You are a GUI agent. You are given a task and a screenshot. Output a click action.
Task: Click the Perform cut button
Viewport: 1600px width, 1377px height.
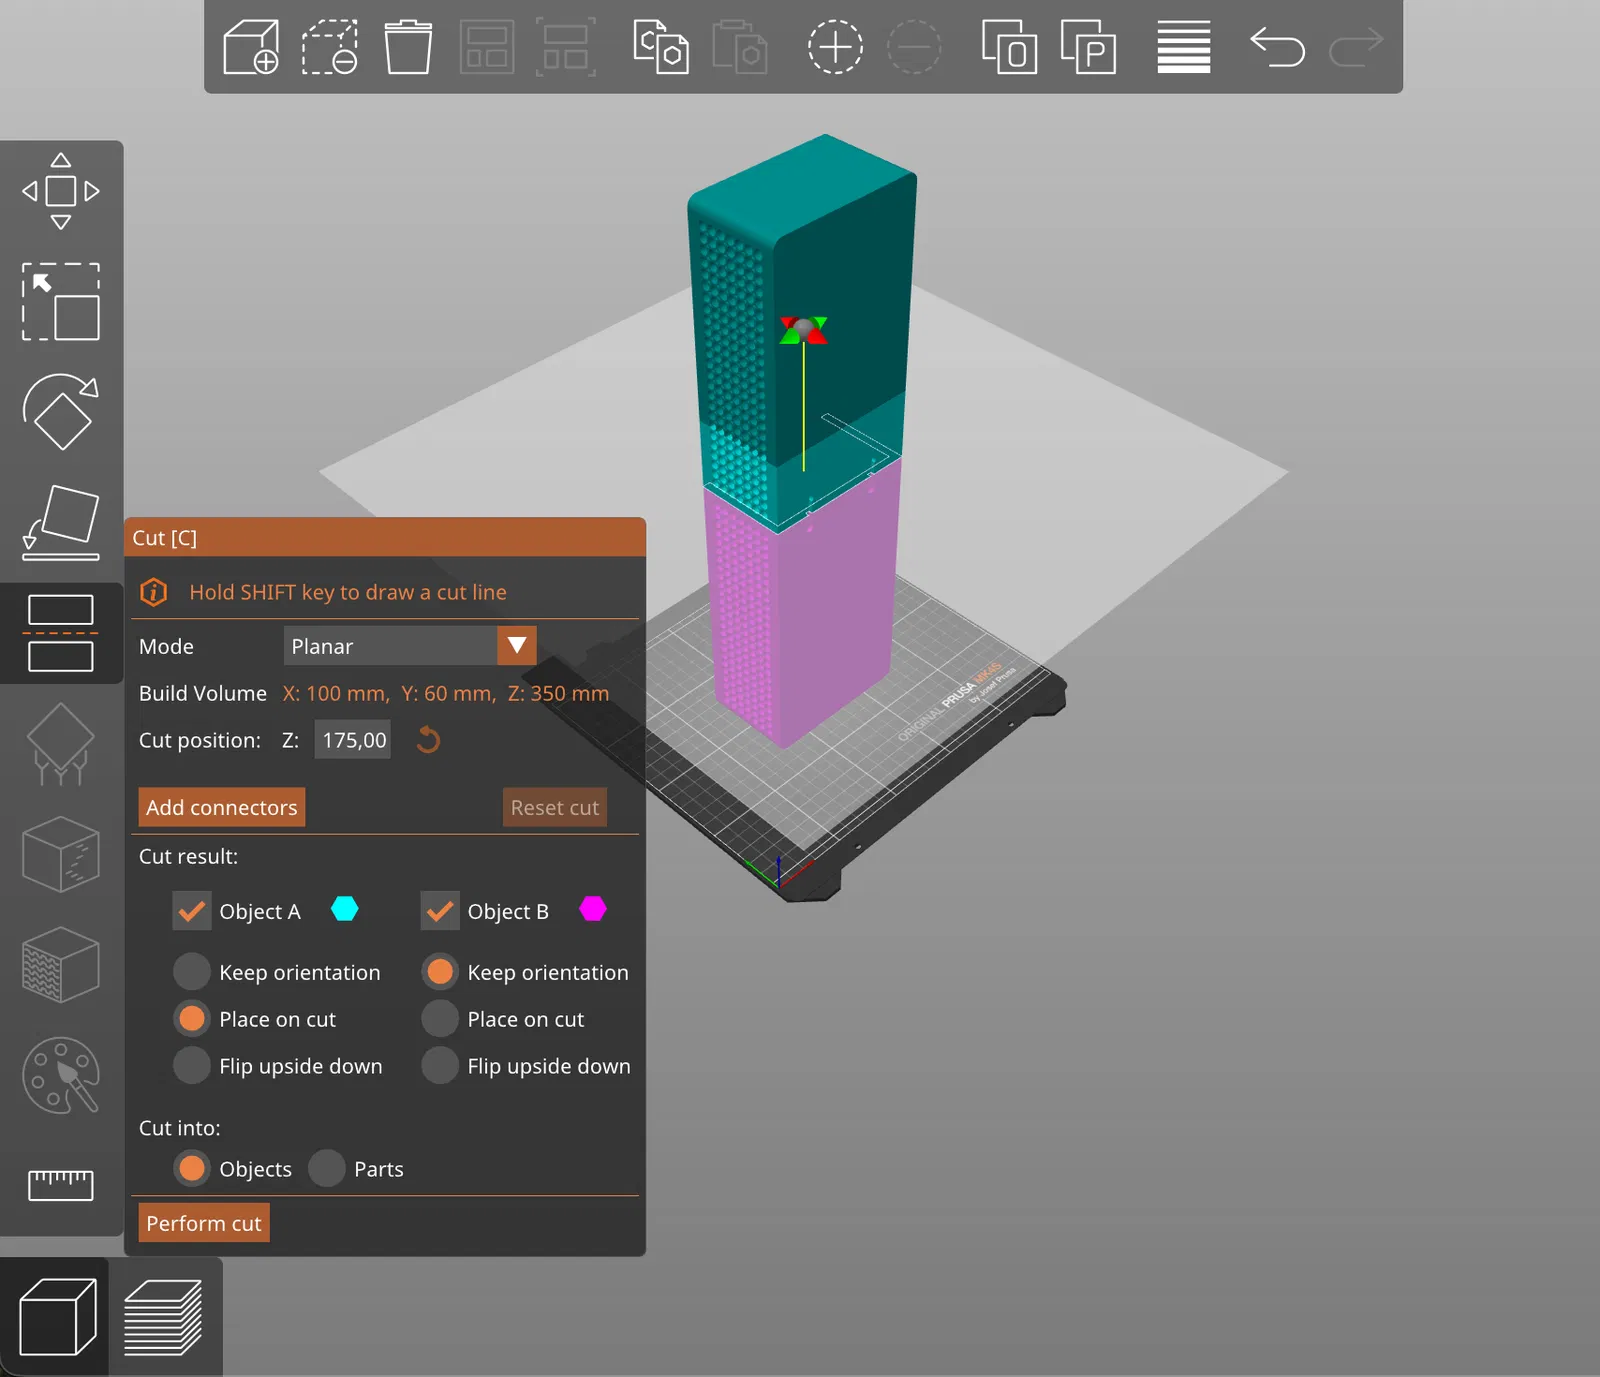[x=204, y=1223]
